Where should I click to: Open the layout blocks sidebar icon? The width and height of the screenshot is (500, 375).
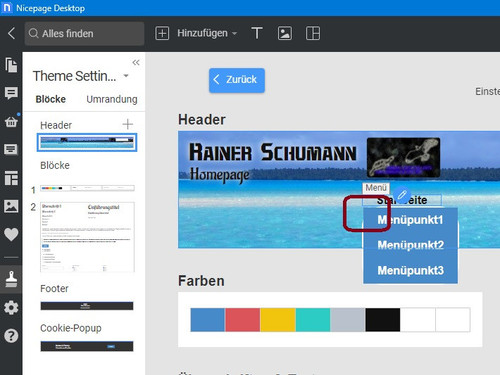(11, 178)
